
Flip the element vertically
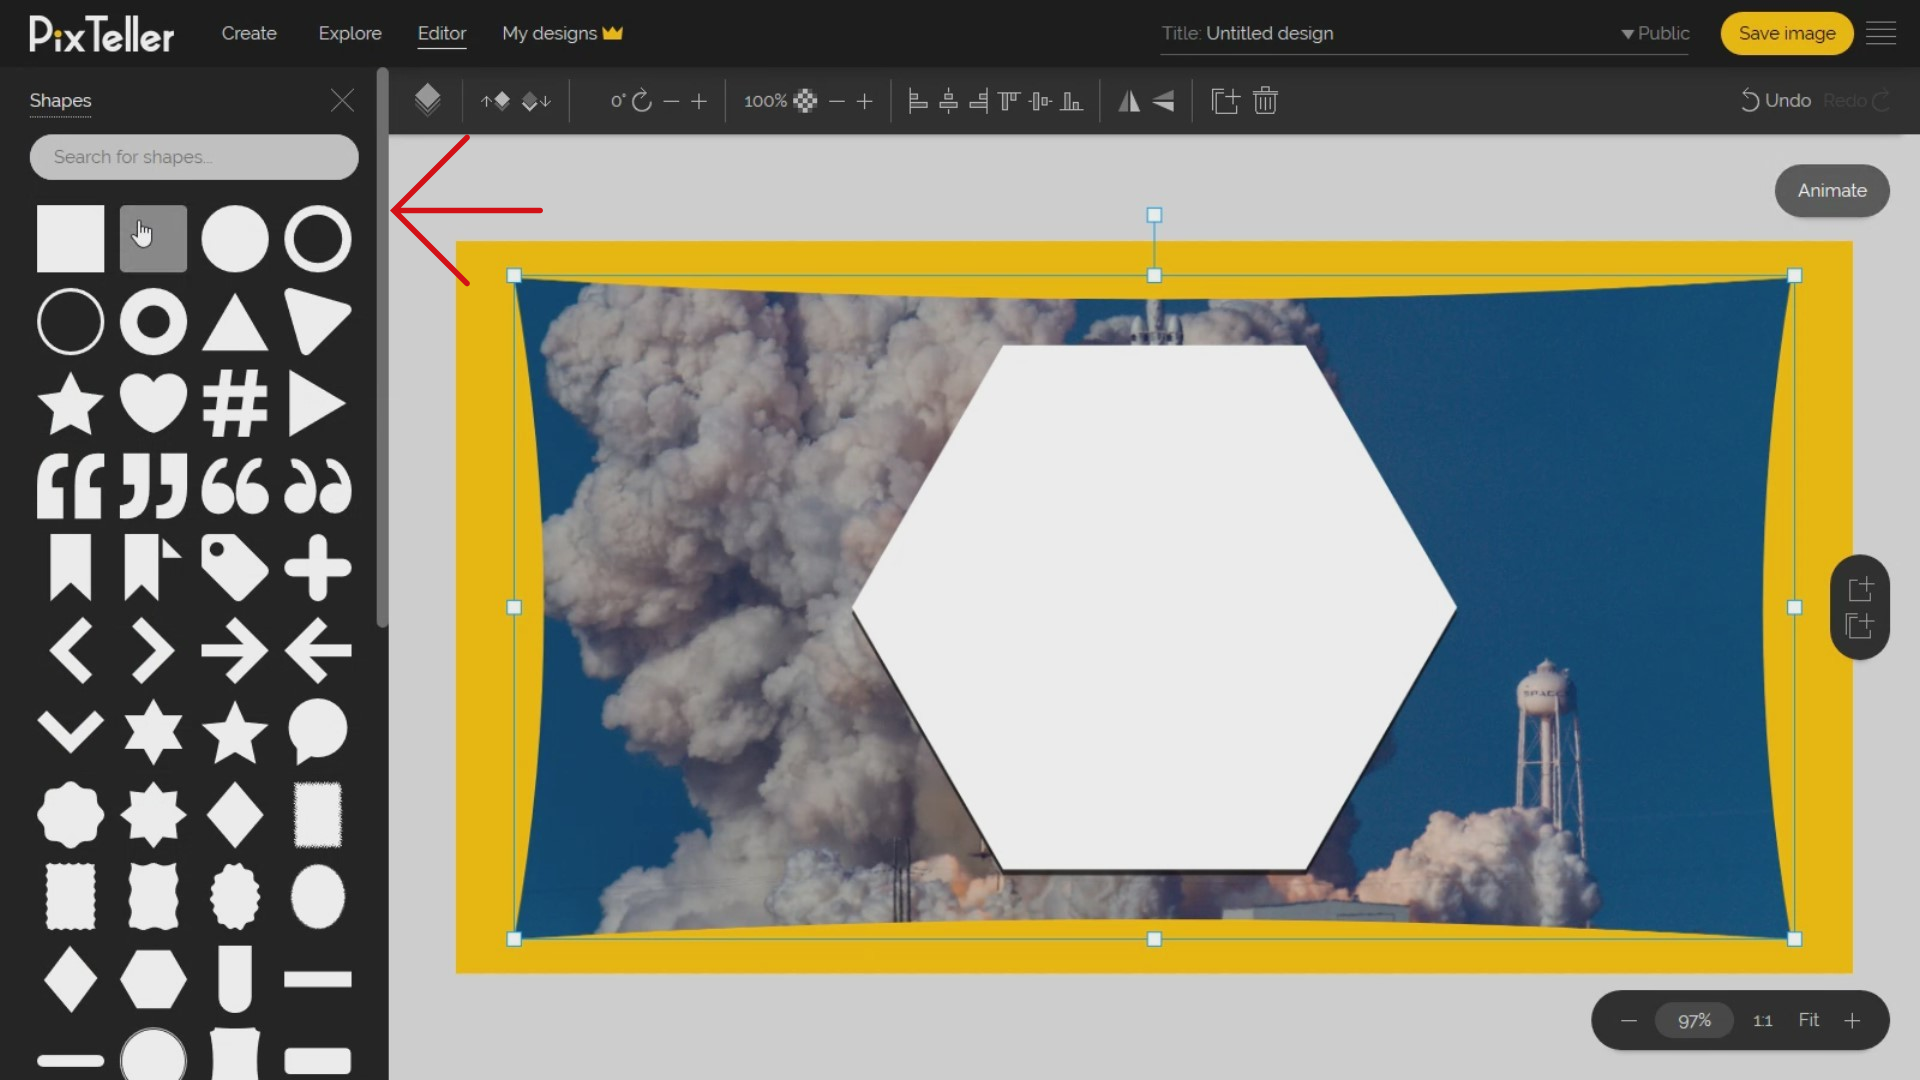(1163, 101)
